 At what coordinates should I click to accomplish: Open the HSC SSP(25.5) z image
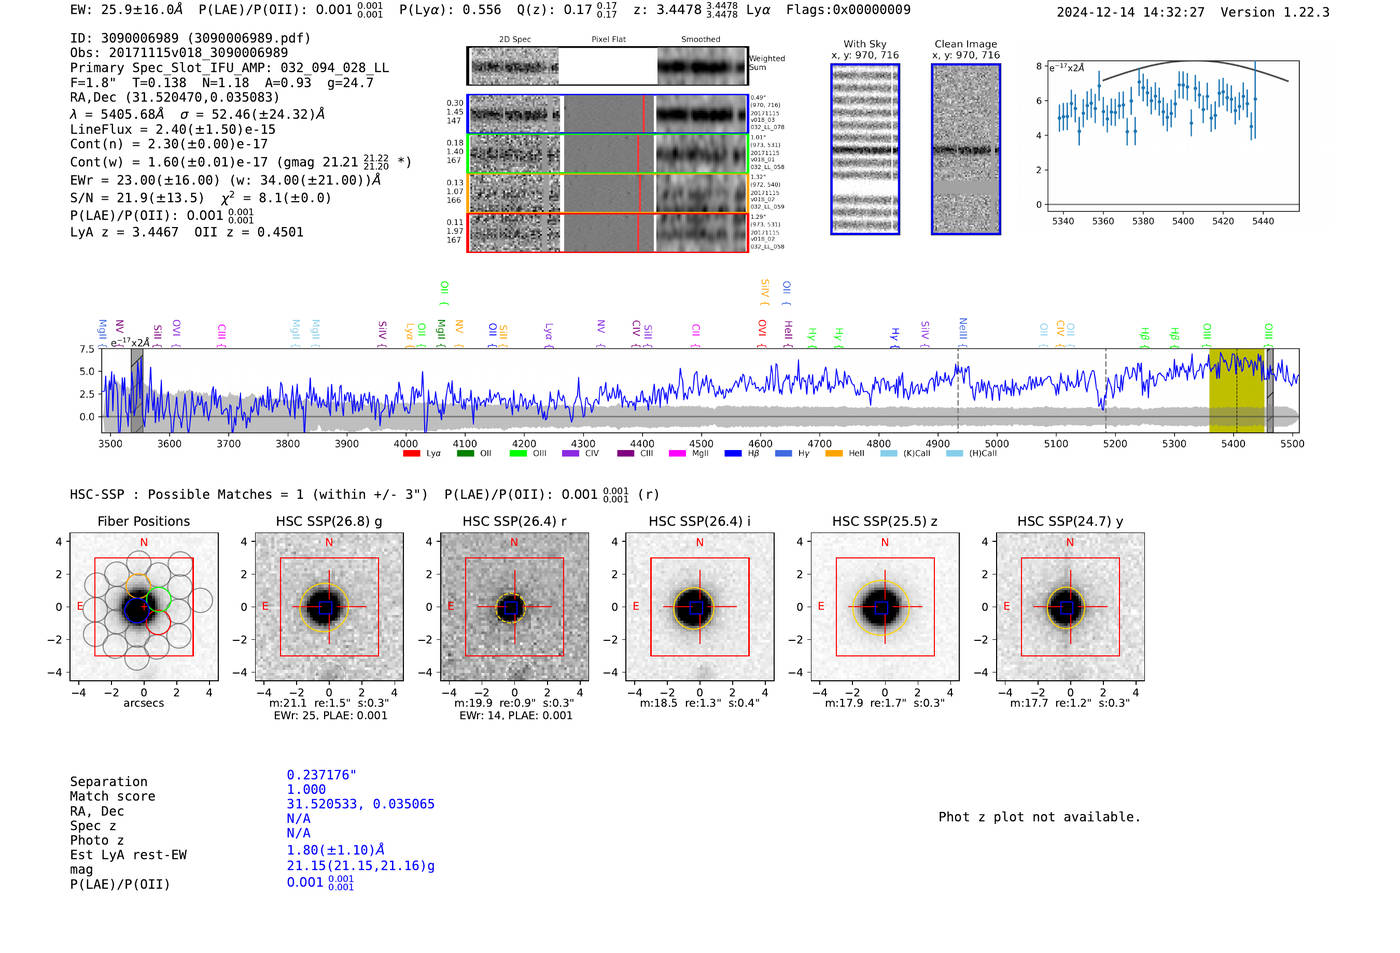click(x=885, y=607)
